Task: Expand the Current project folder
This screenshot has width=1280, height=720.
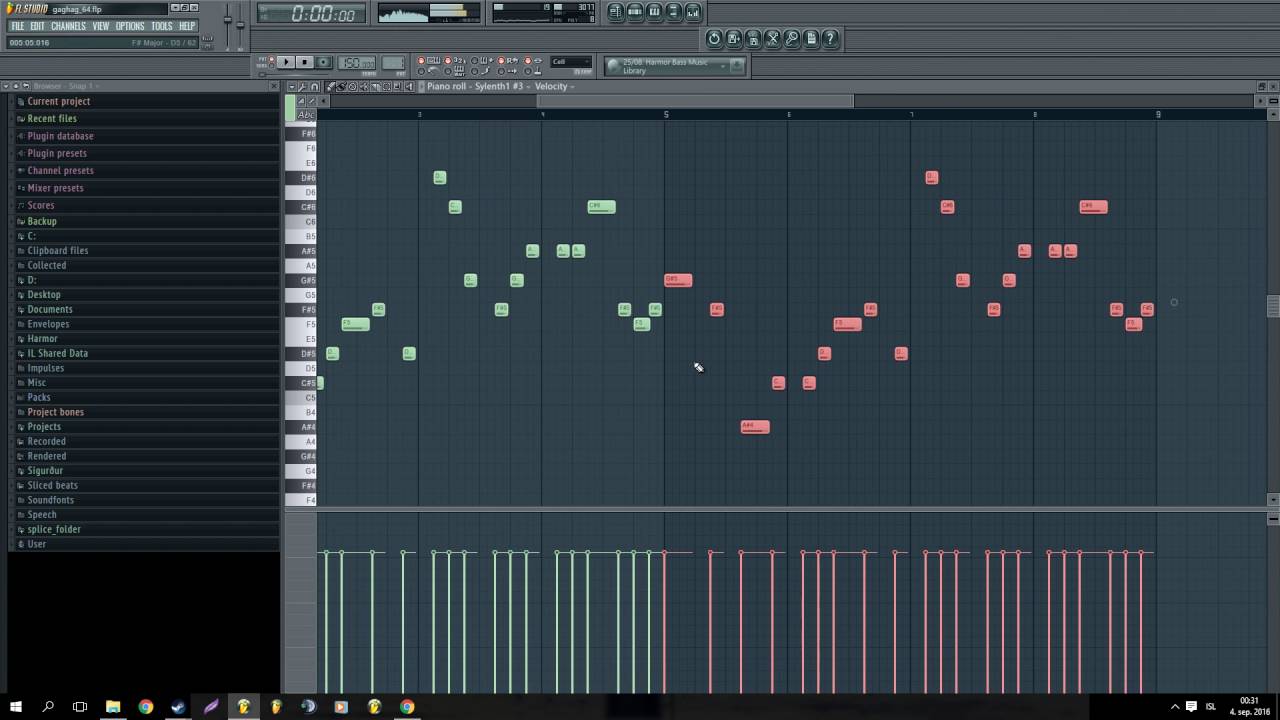Action: click(x=59, y=101)
